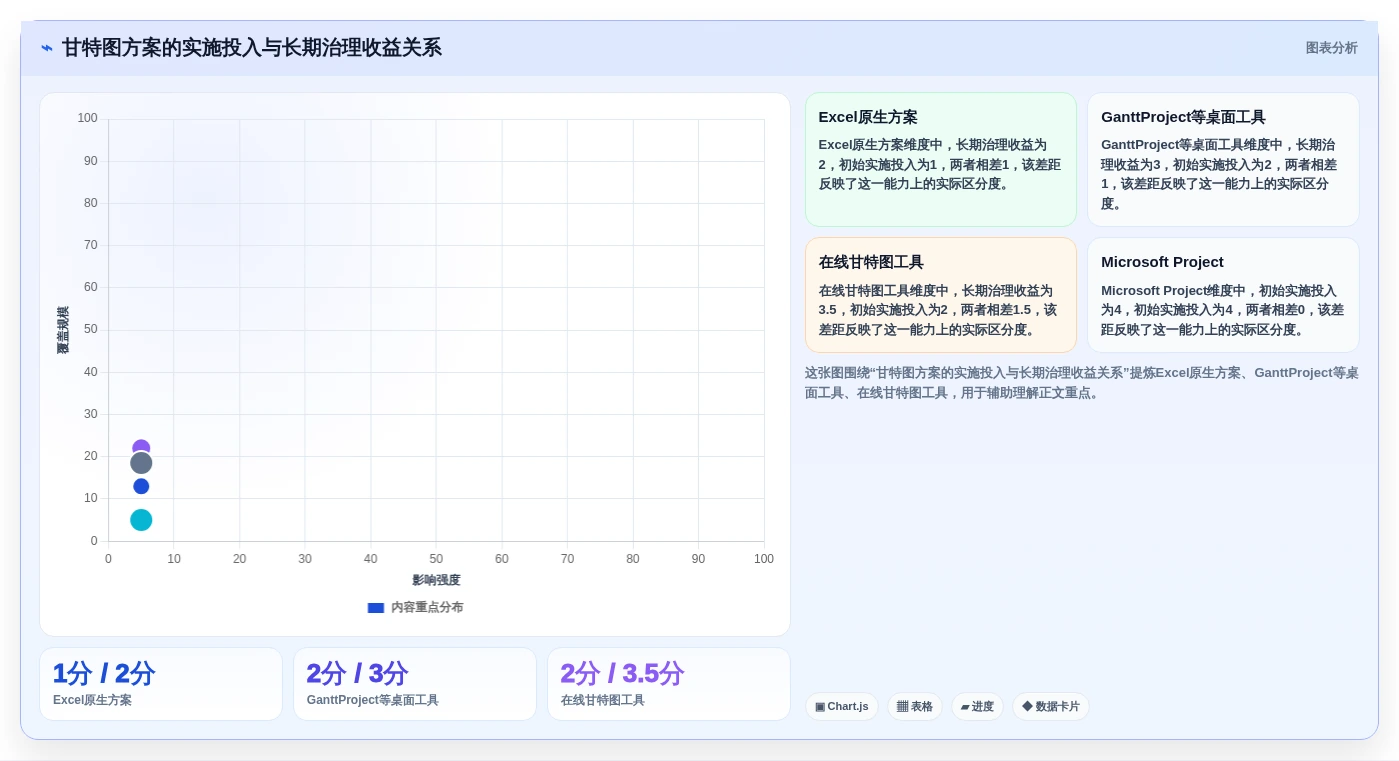The height and width of the screenshot is (761, 1399).
Task: Click the 图表分析 label in header
Action: [x=1331, y=48]
